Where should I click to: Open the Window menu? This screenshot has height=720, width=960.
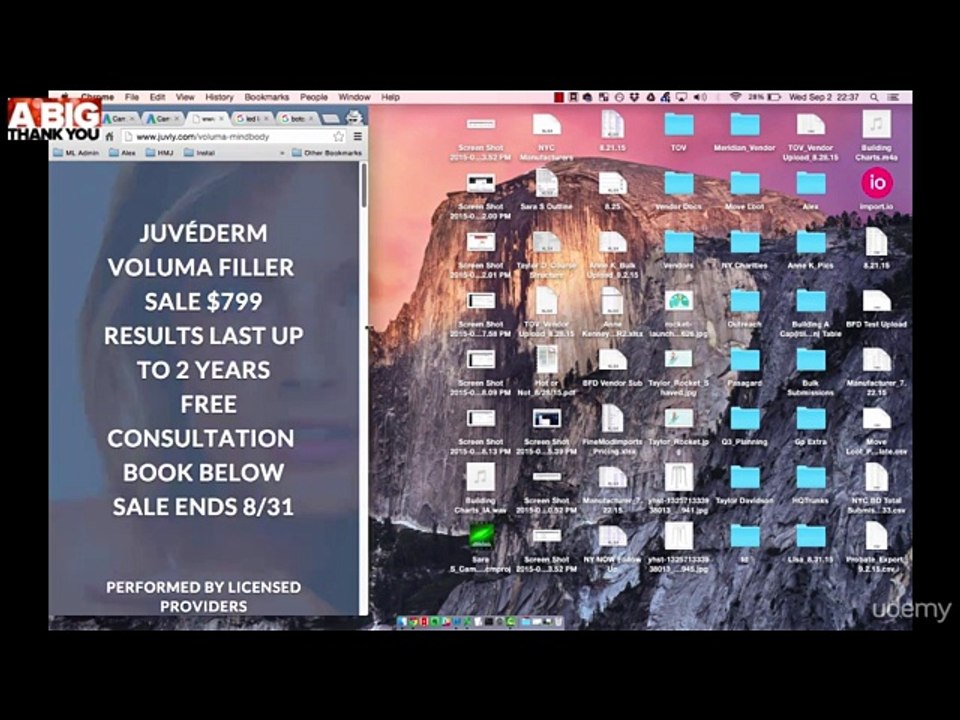[x=354, y=97]
